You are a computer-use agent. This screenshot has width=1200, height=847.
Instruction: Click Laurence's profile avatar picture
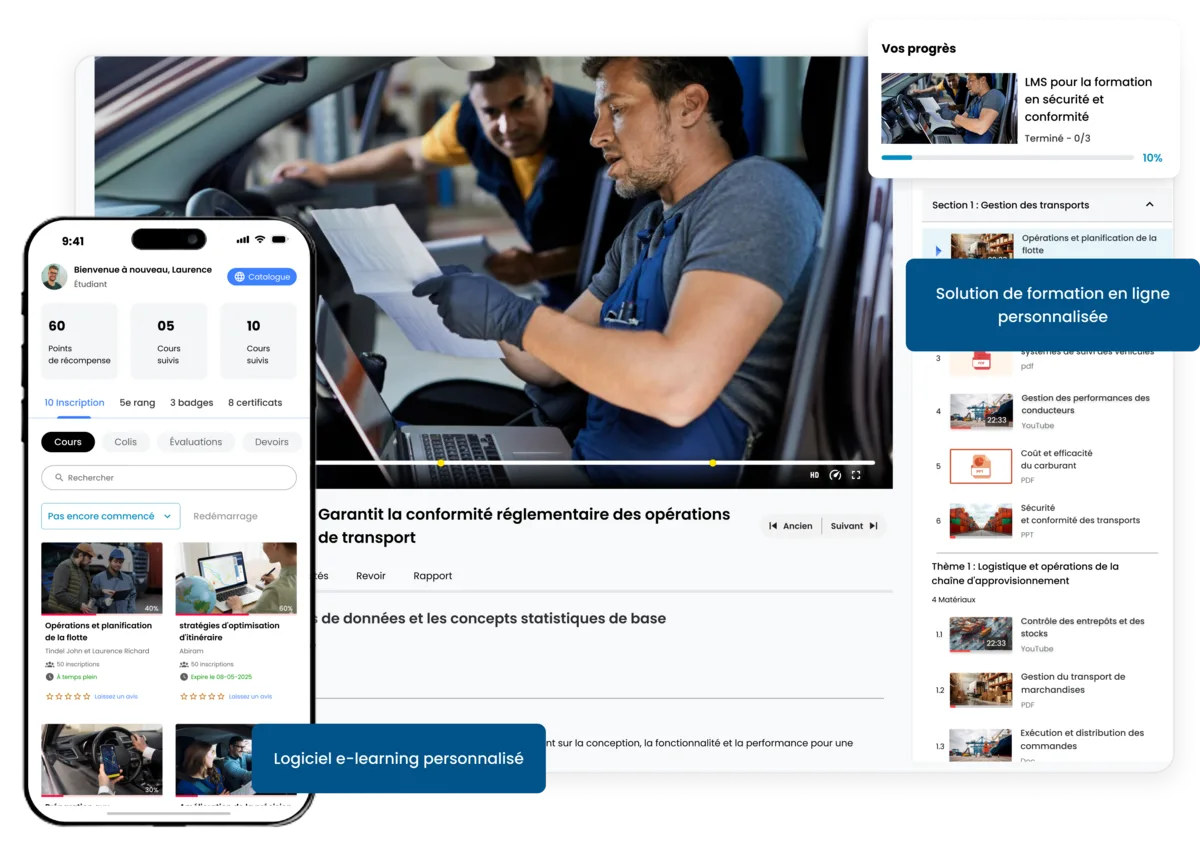(54, 276)
